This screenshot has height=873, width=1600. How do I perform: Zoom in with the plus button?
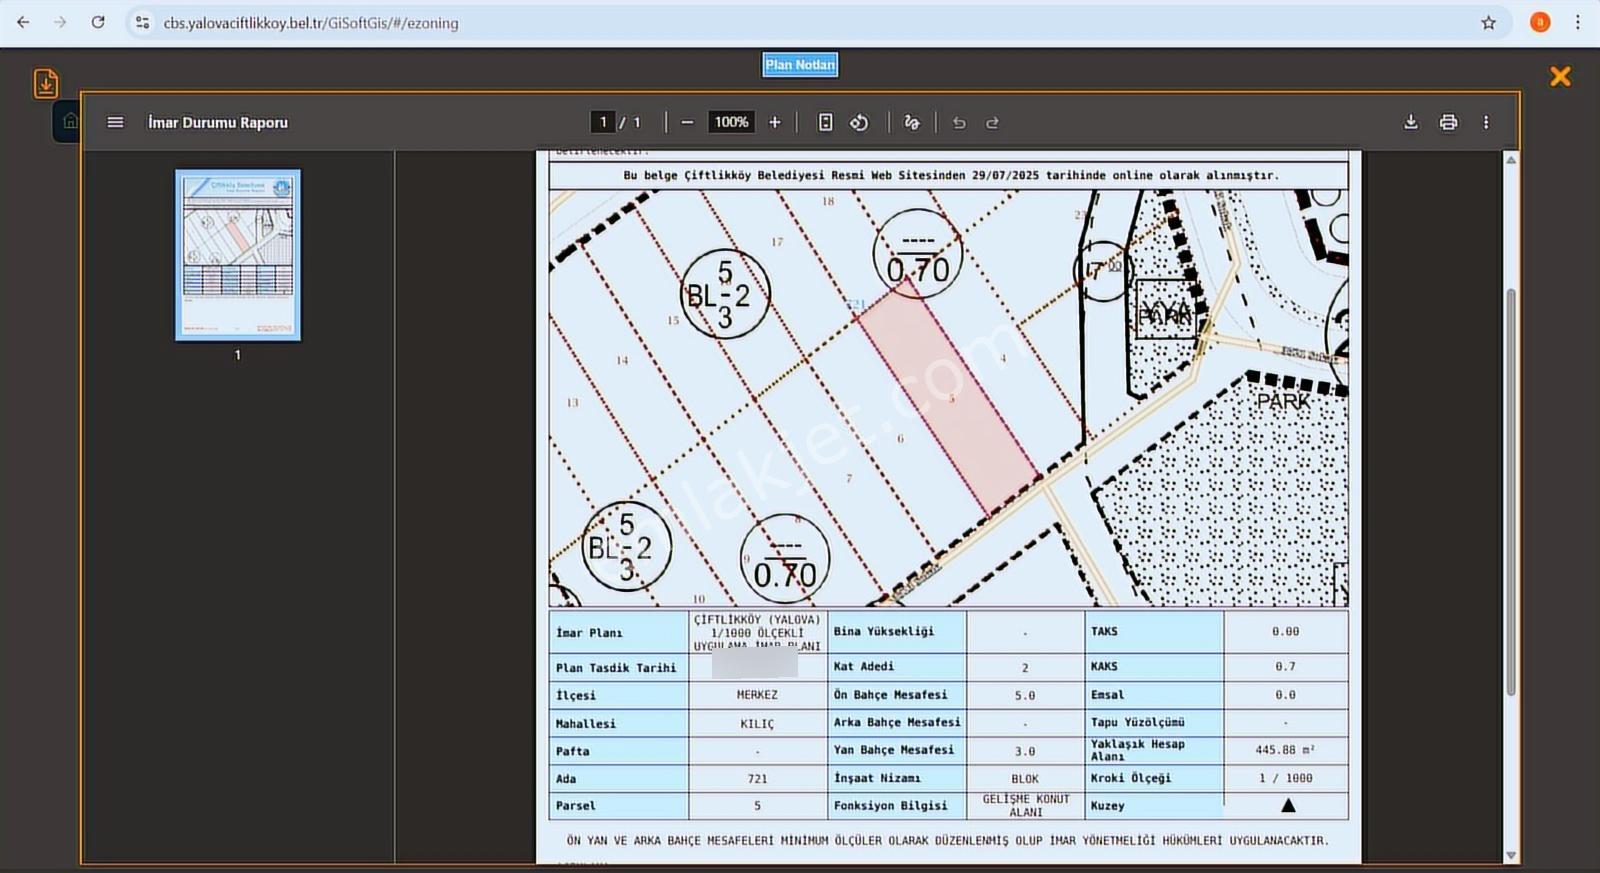[774, 122]
